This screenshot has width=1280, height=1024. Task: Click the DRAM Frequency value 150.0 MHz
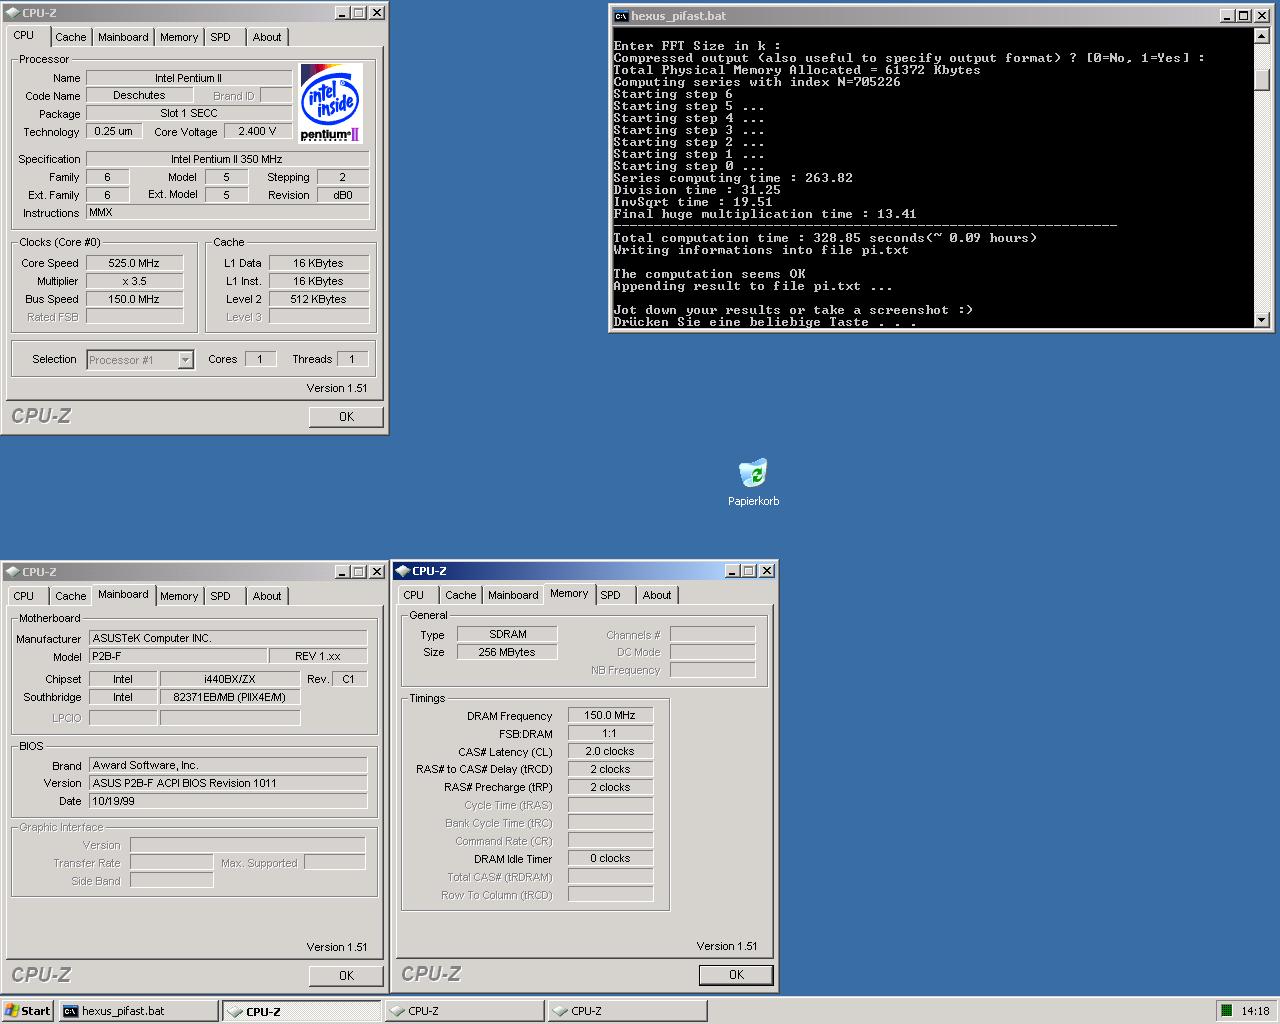click(x=610, y=716)
